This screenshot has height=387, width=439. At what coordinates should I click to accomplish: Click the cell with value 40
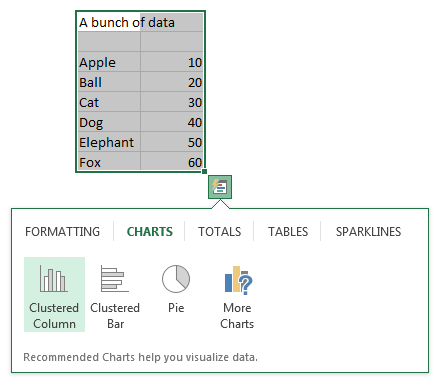[x=172, y=122]
